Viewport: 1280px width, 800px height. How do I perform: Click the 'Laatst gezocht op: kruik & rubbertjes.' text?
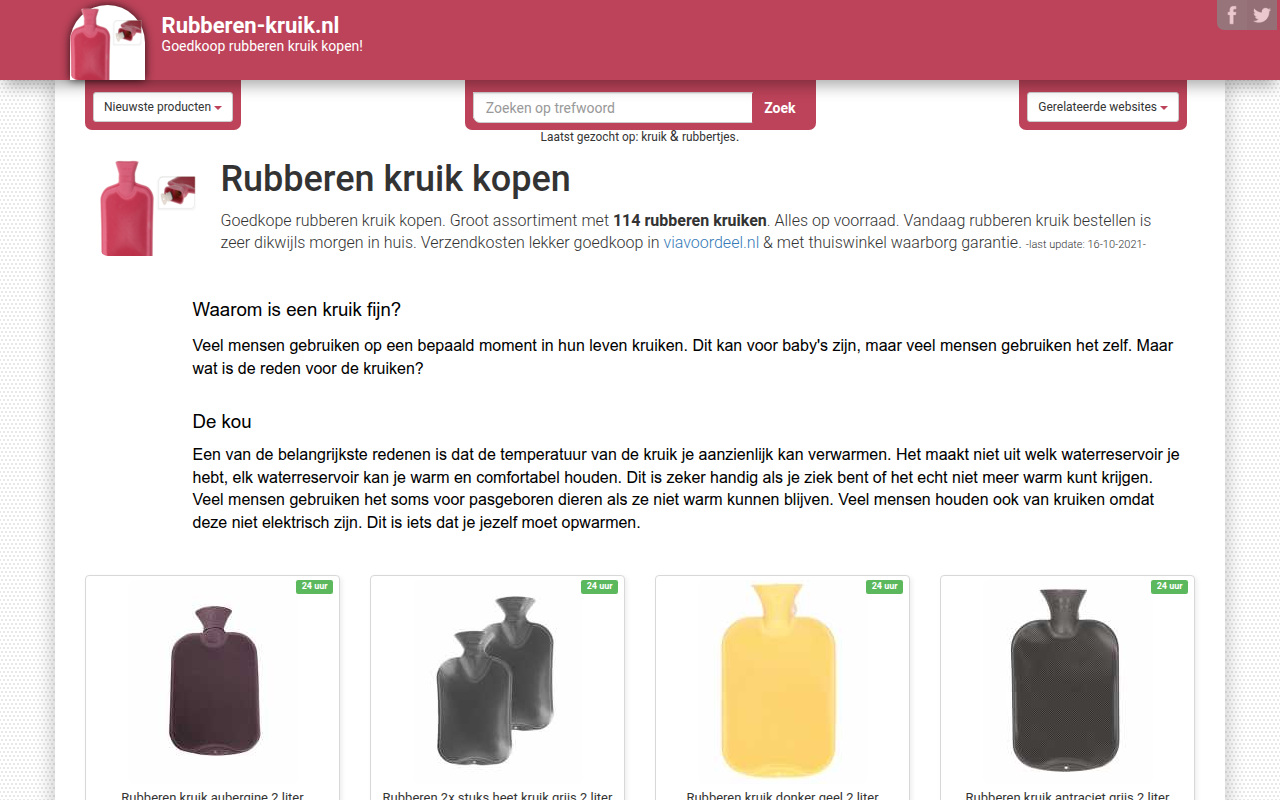pyautogui.click(x=640, y=137)
